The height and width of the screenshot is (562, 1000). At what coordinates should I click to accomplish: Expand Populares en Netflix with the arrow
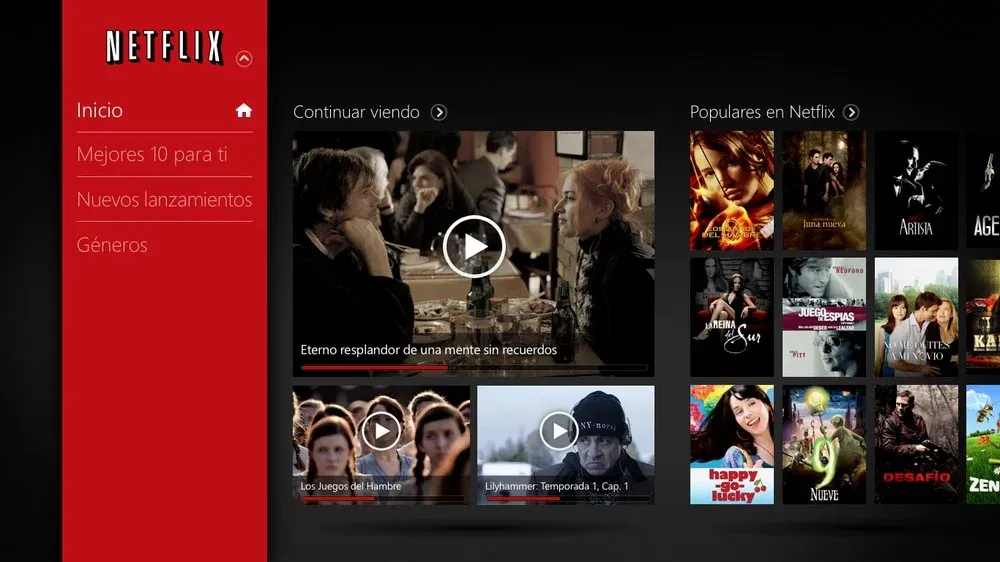tap(851, 113)
